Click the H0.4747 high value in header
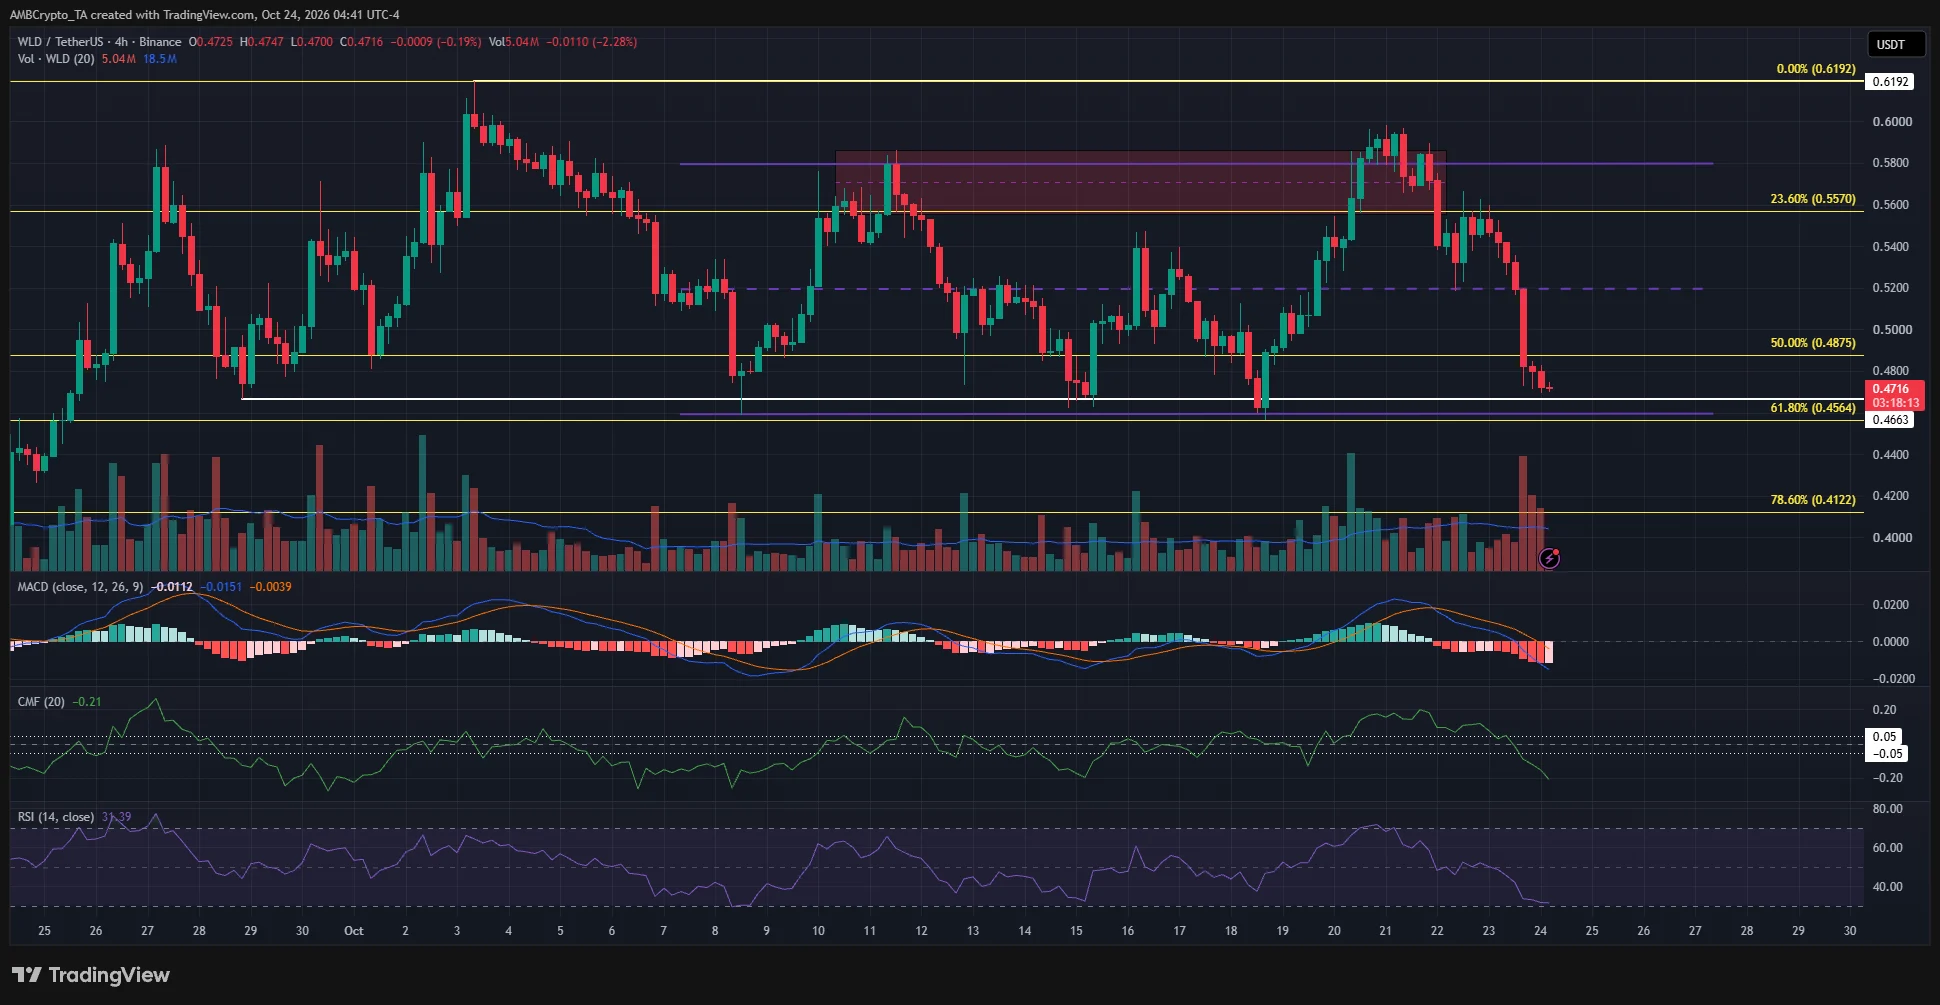1940x1005 pixels. click(262, 42)
